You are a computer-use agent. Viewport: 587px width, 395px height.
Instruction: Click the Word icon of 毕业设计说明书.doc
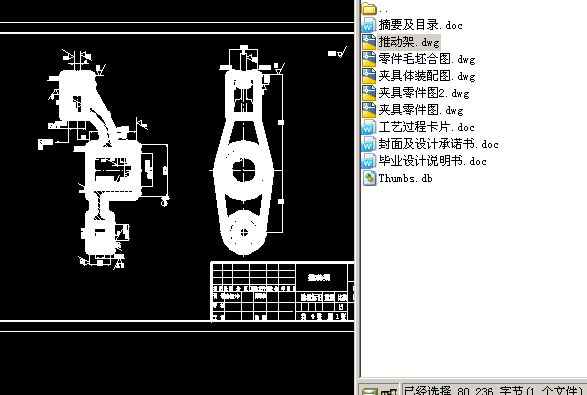pyautogui.click(x=368, y=161)
